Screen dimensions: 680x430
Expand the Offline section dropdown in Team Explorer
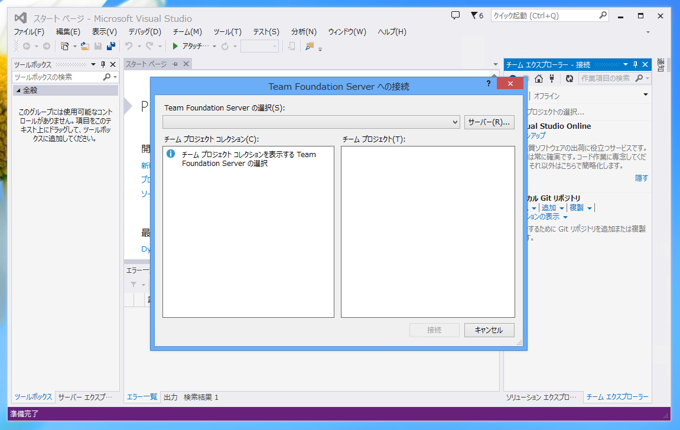pos(645,94)
